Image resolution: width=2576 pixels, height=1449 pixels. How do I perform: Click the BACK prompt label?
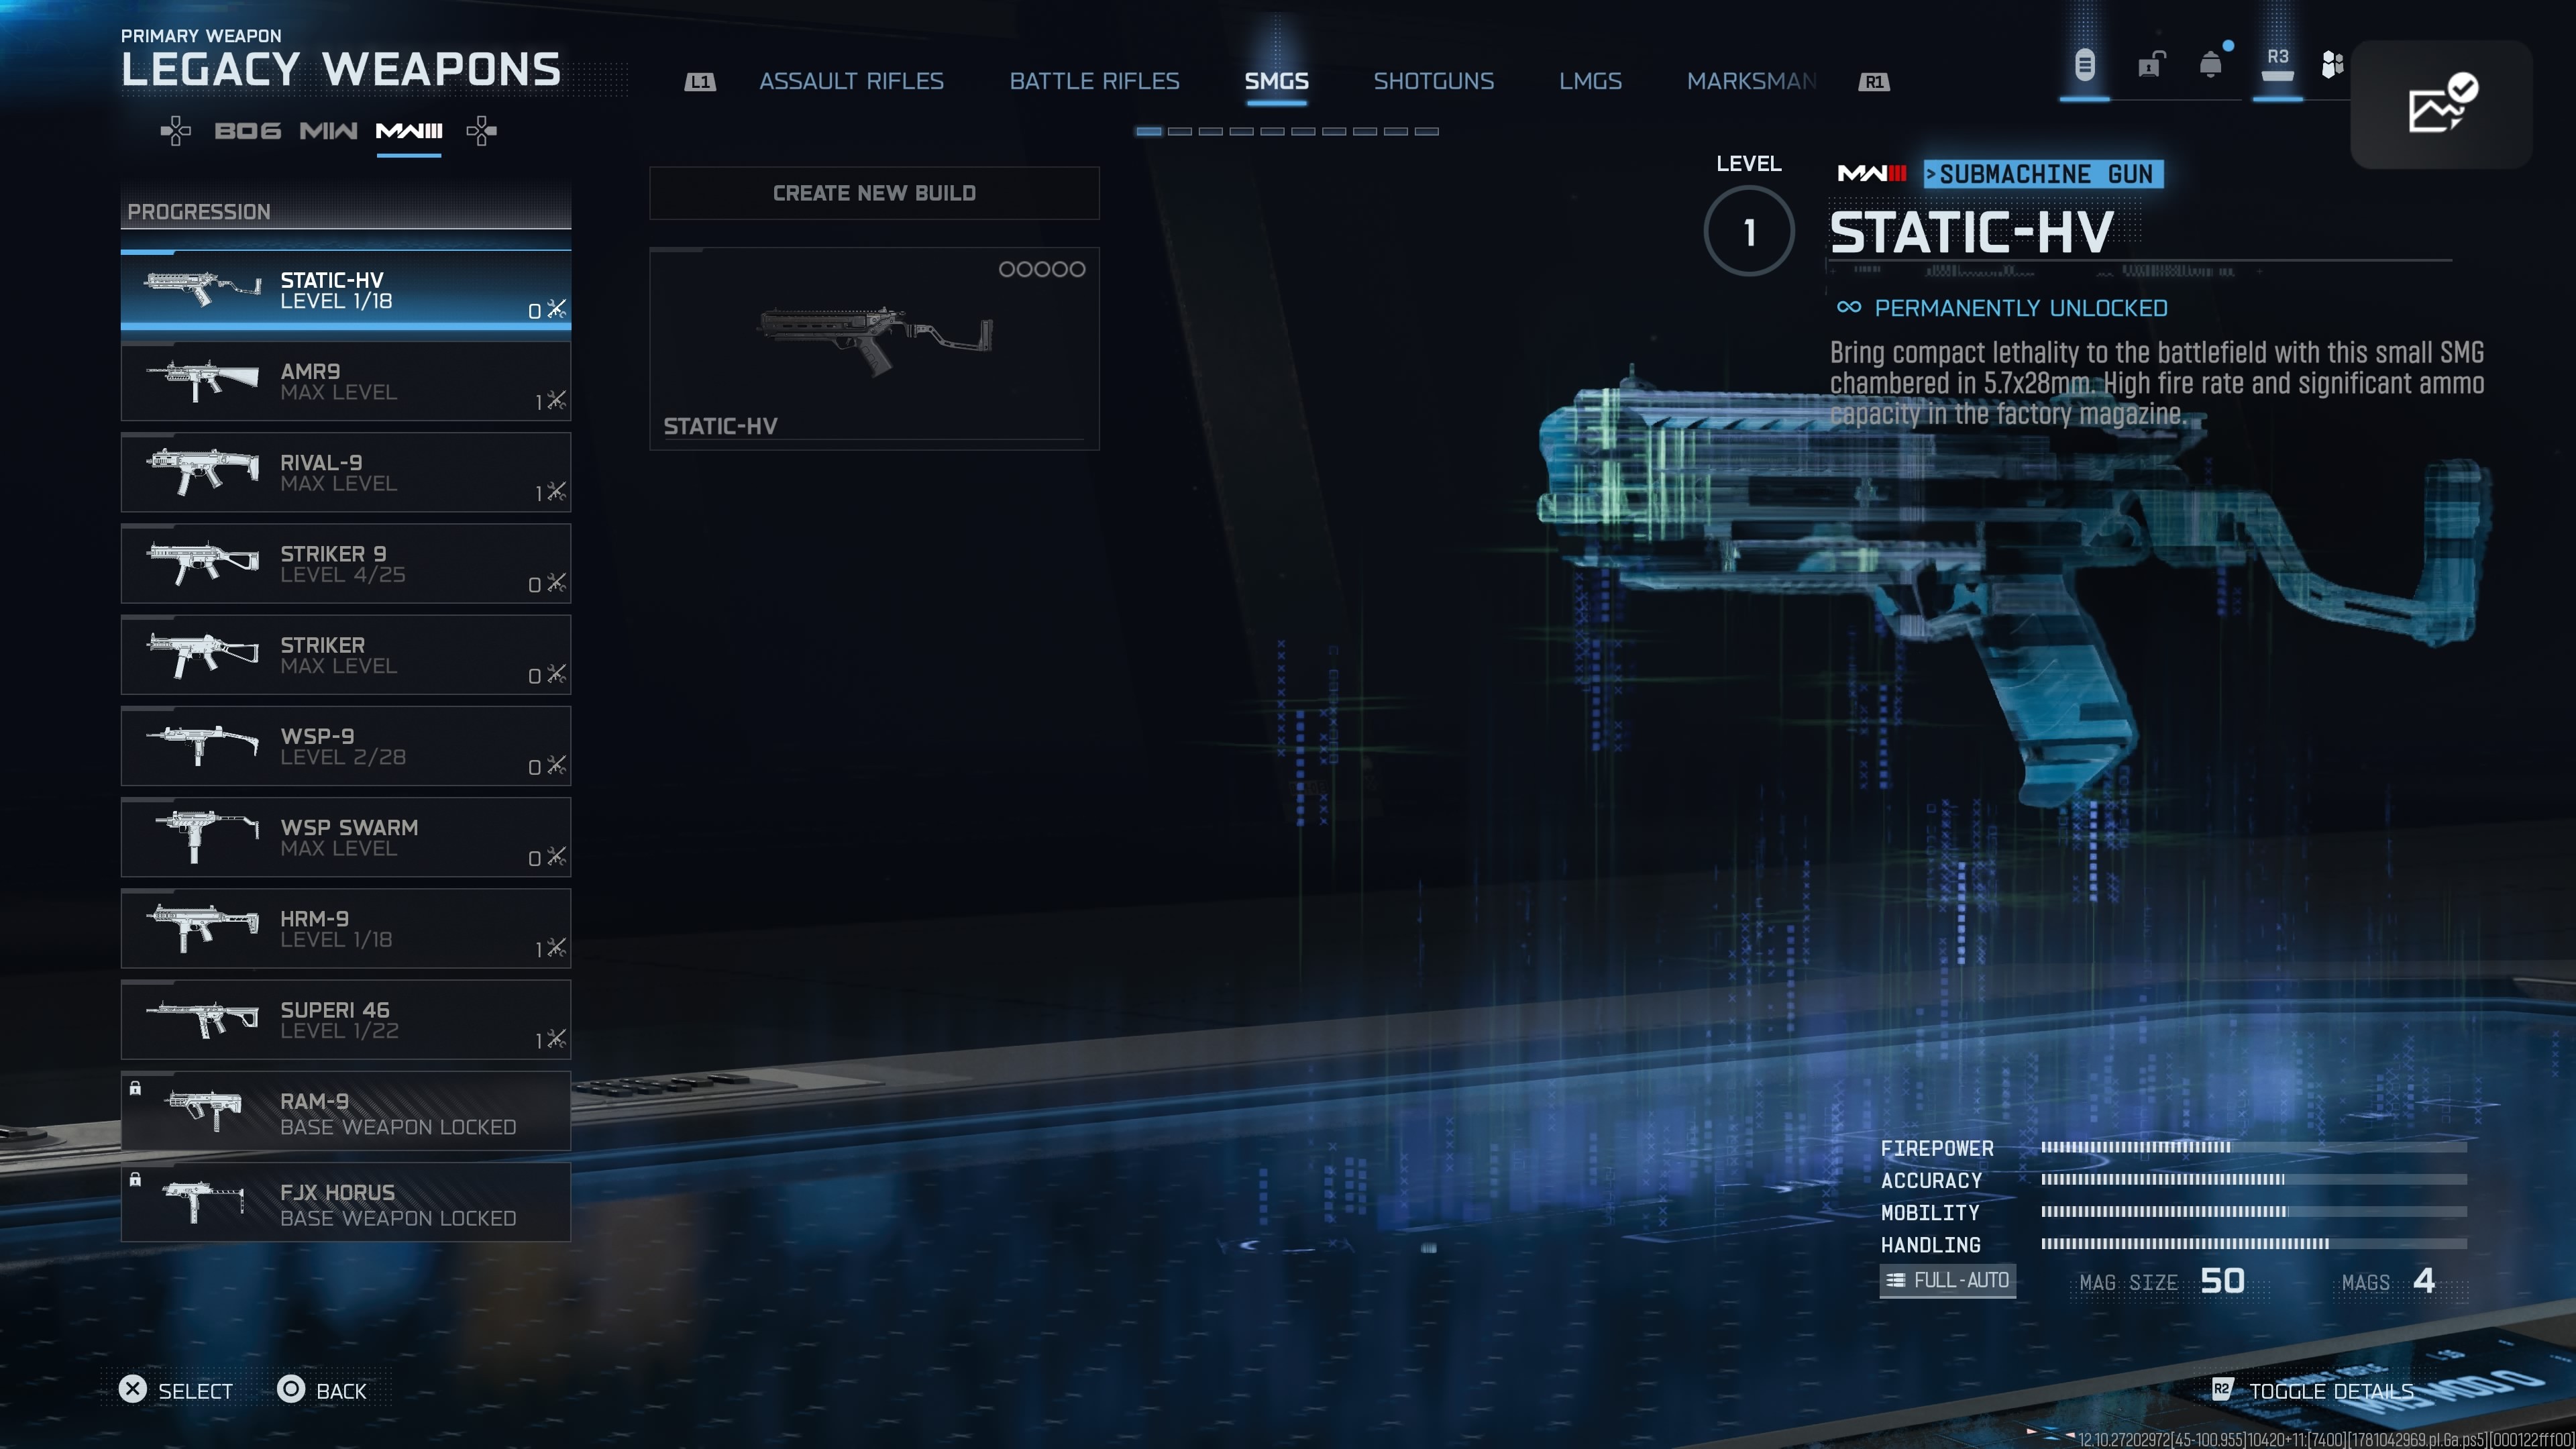coord(341,1391)
